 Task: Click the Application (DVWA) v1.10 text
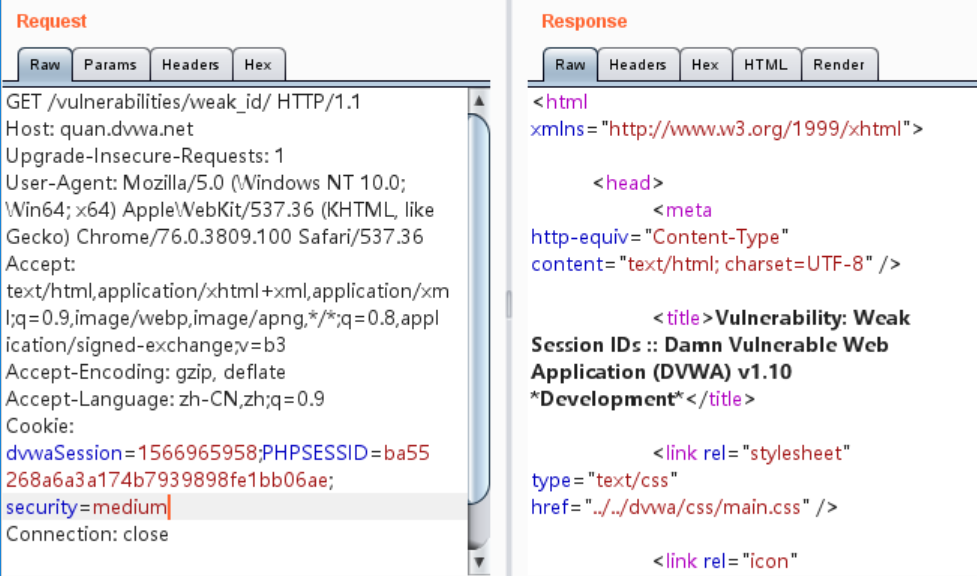coord(661,372)
